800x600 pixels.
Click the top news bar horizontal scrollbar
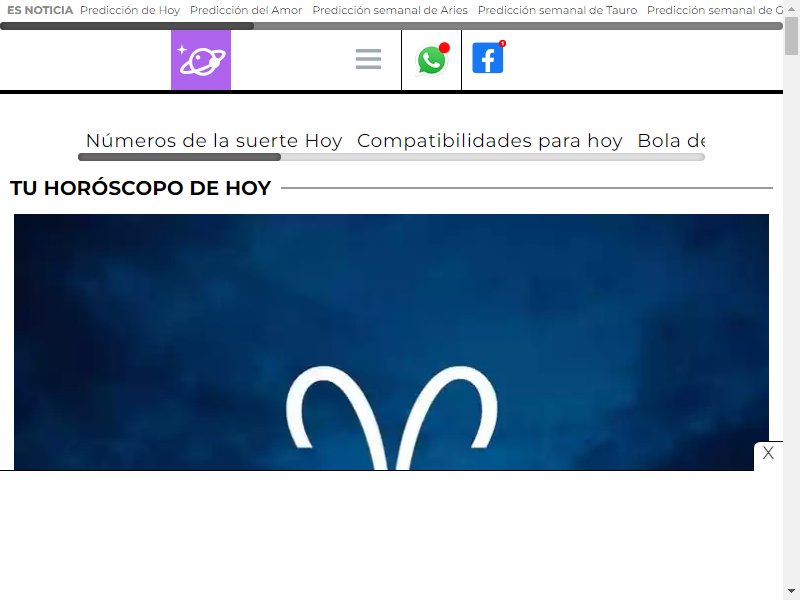click(x=391, y=26)
